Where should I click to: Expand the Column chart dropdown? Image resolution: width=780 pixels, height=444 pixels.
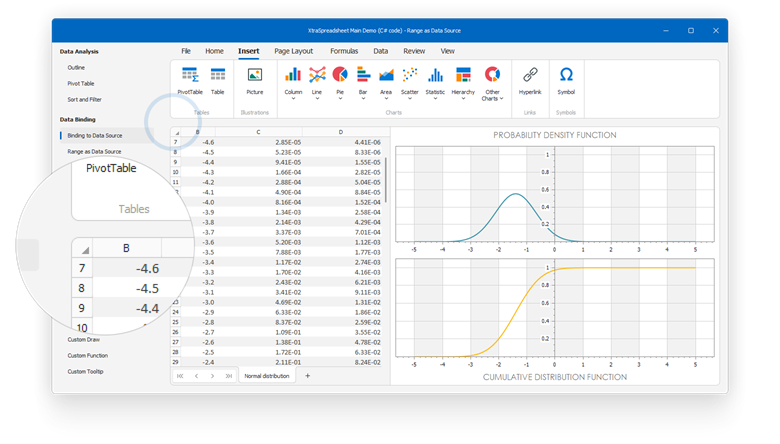293,98
